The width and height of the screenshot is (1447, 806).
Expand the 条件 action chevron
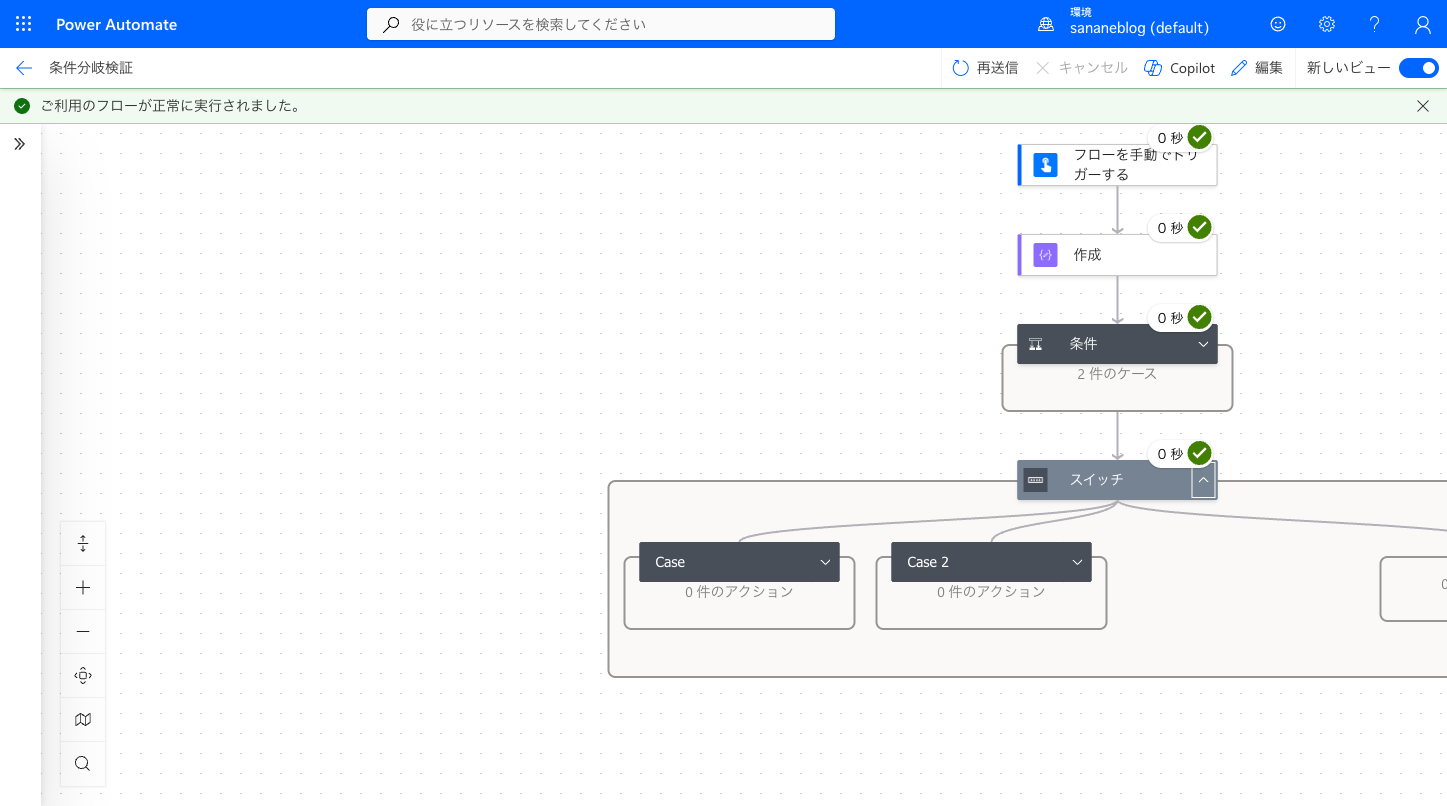tap(1203, 344)
